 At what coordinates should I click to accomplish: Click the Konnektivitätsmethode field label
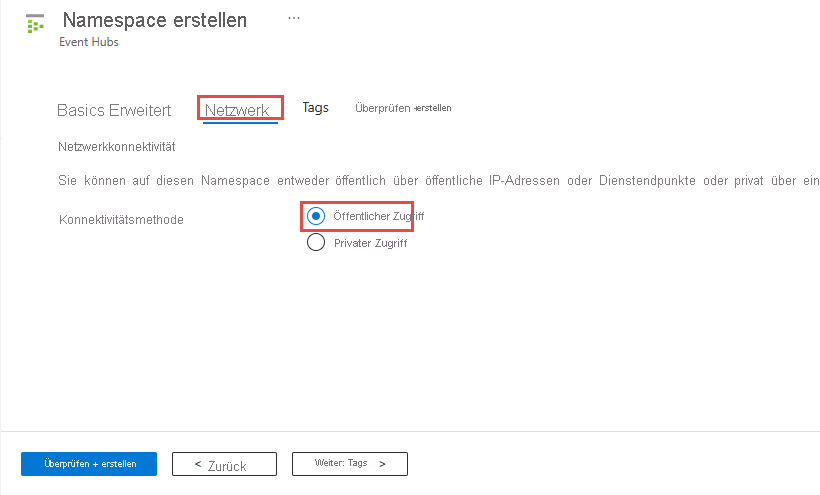(121, 219)
